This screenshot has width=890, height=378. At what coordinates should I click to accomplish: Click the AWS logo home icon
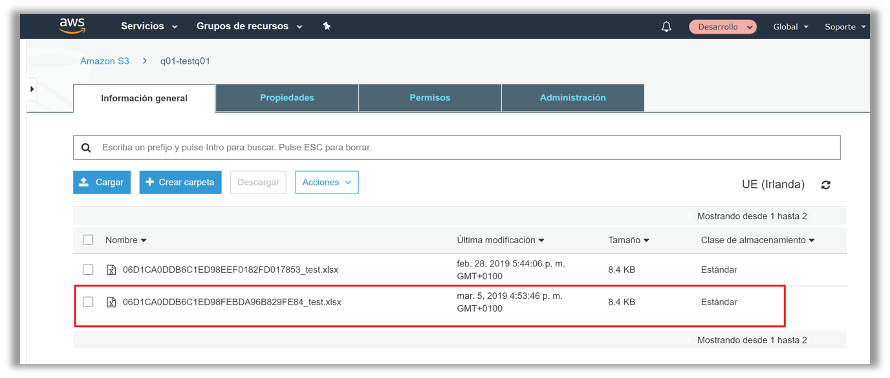[72, 26]
